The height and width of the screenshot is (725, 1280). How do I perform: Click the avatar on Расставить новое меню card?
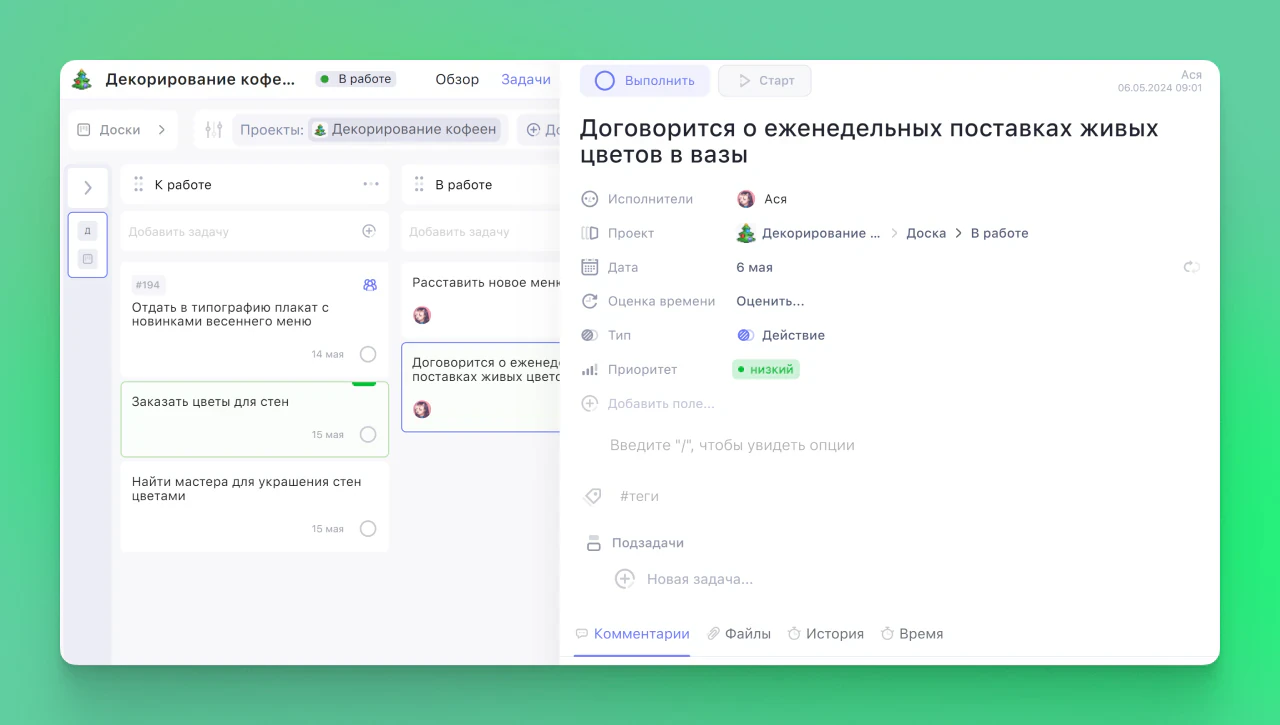422,315
